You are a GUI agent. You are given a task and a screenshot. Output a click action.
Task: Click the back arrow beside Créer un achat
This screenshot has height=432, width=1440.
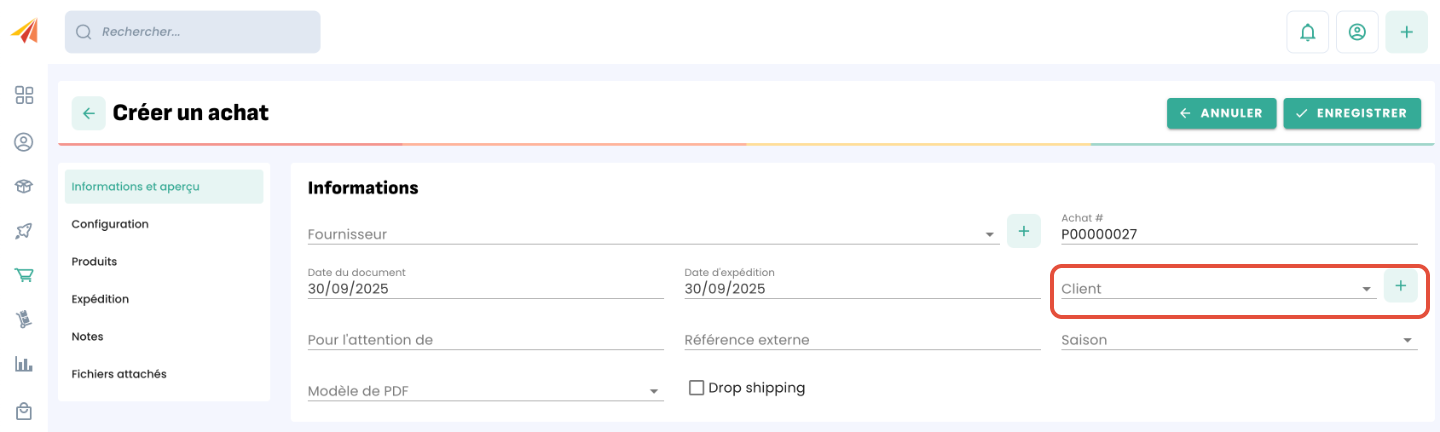click(x=89, y=113)
